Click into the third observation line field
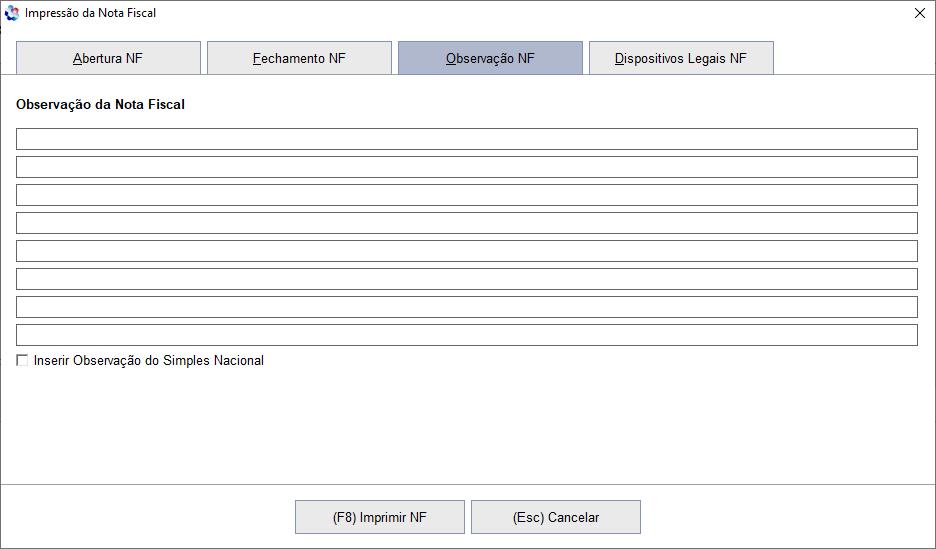Image resolution: width=936 pixels, height=549 pixels. 467,195
